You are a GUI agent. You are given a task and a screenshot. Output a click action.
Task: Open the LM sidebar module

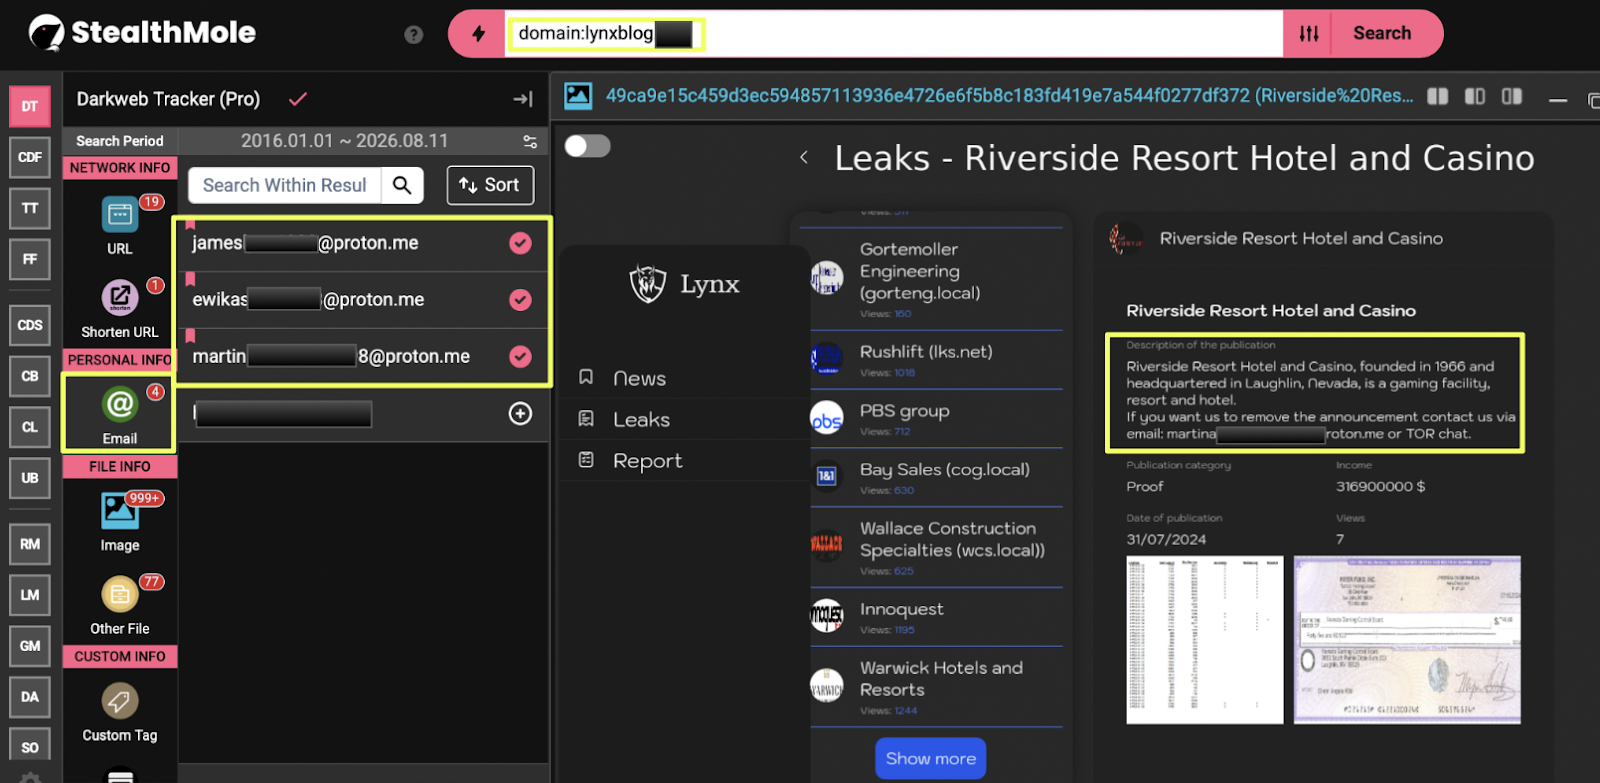30,595
